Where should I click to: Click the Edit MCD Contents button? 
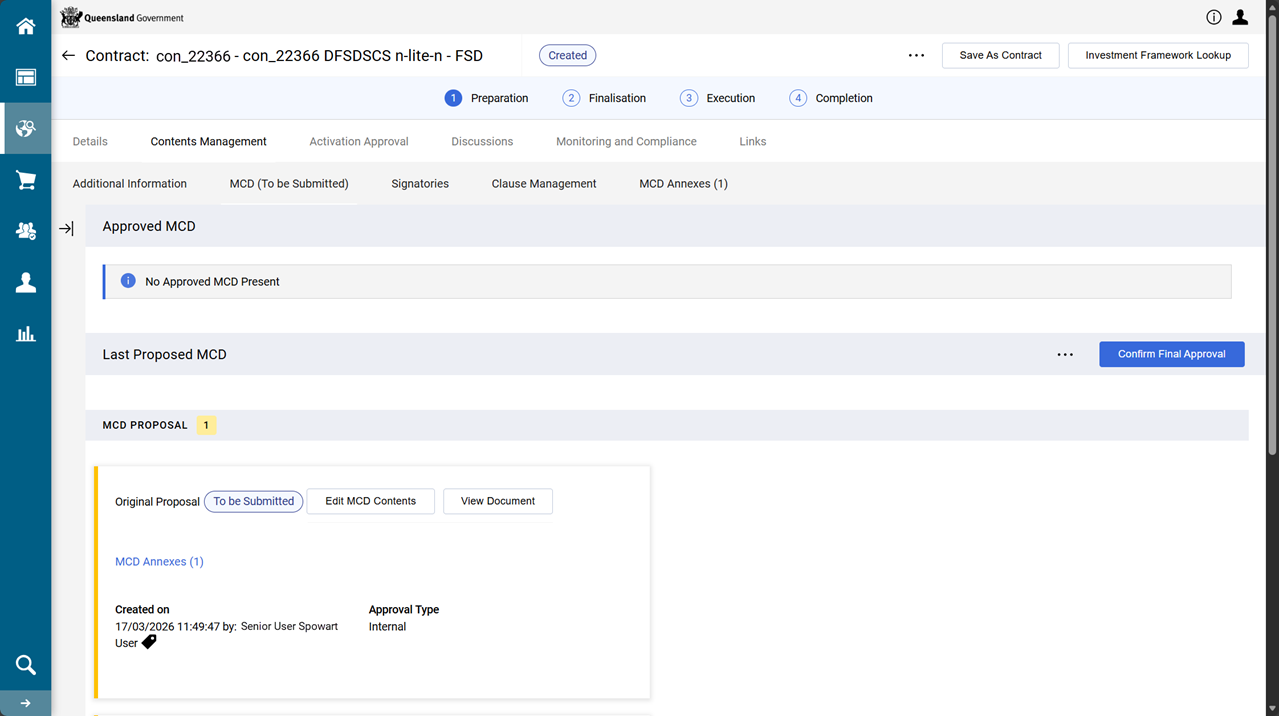coord(370,501)
